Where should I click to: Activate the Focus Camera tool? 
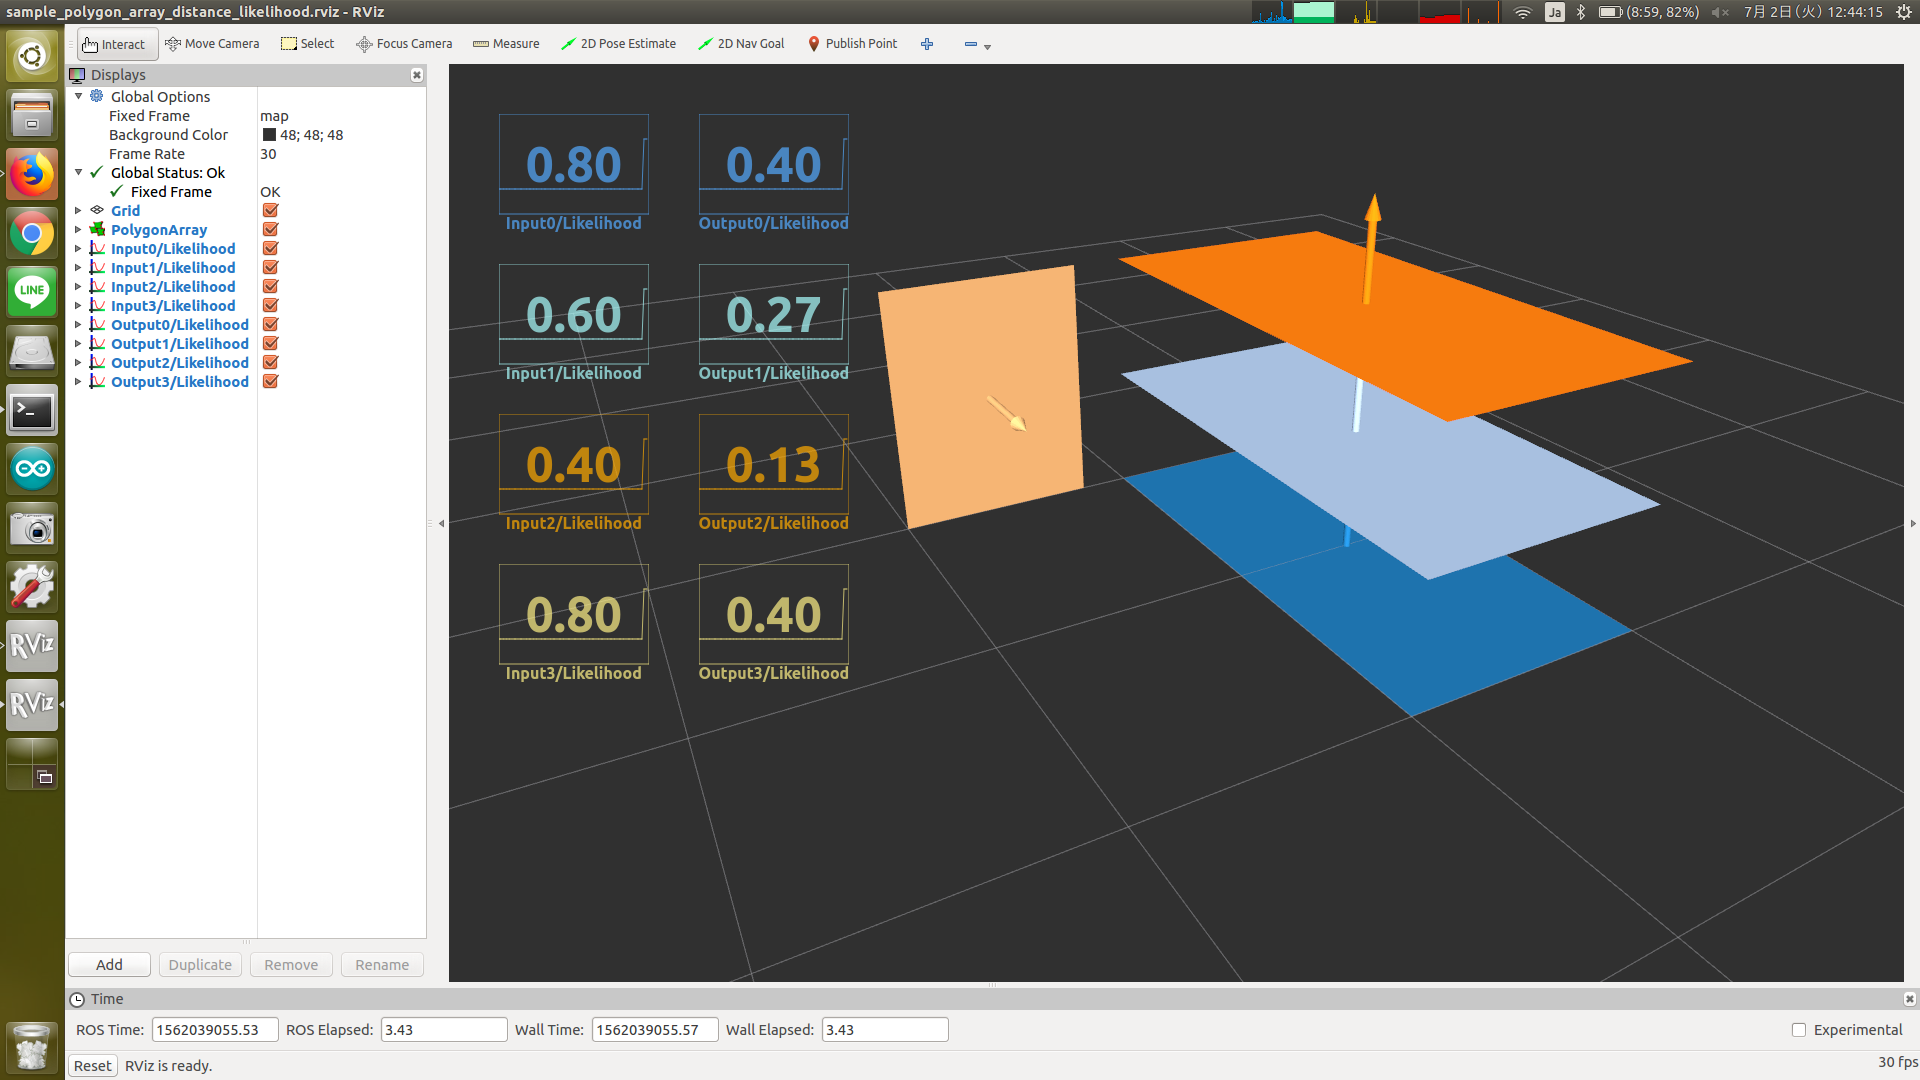coord(404,44)
